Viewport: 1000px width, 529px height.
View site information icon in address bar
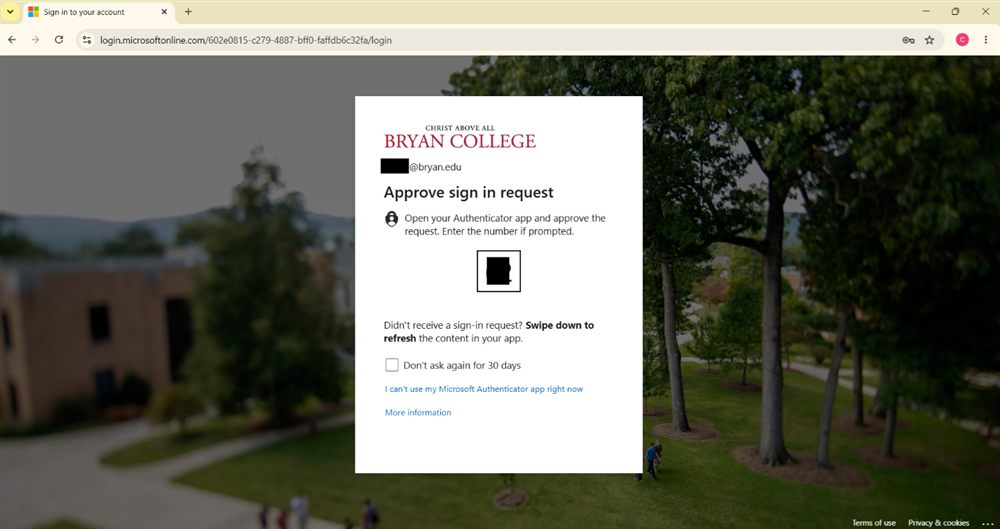pyautogui.click(x=87, y=40)
